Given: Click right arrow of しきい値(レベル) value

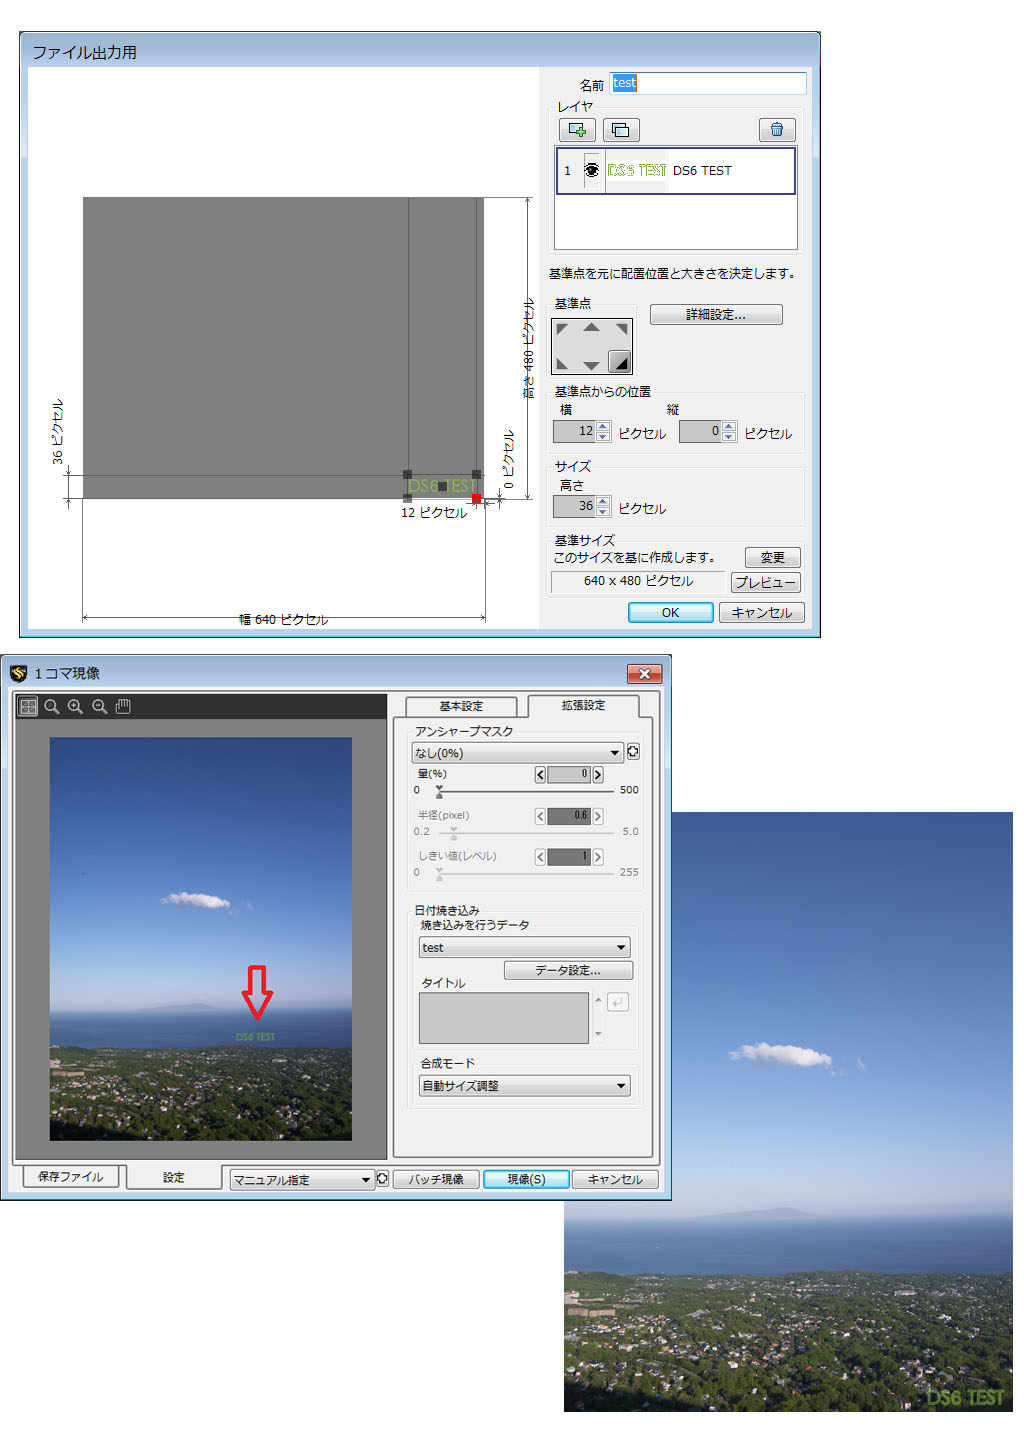Looking at the screenshot, I should coord(598,857).
